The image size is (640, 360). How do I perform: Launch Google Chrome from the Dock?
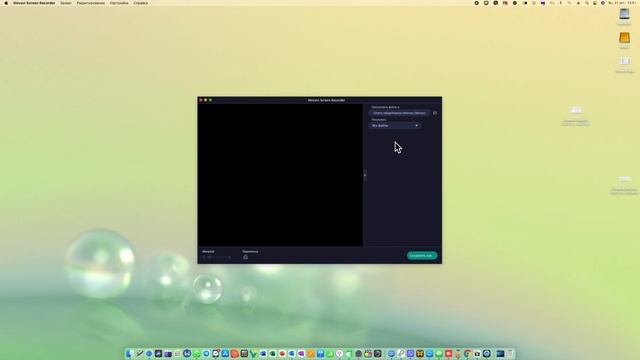[467, 353]
